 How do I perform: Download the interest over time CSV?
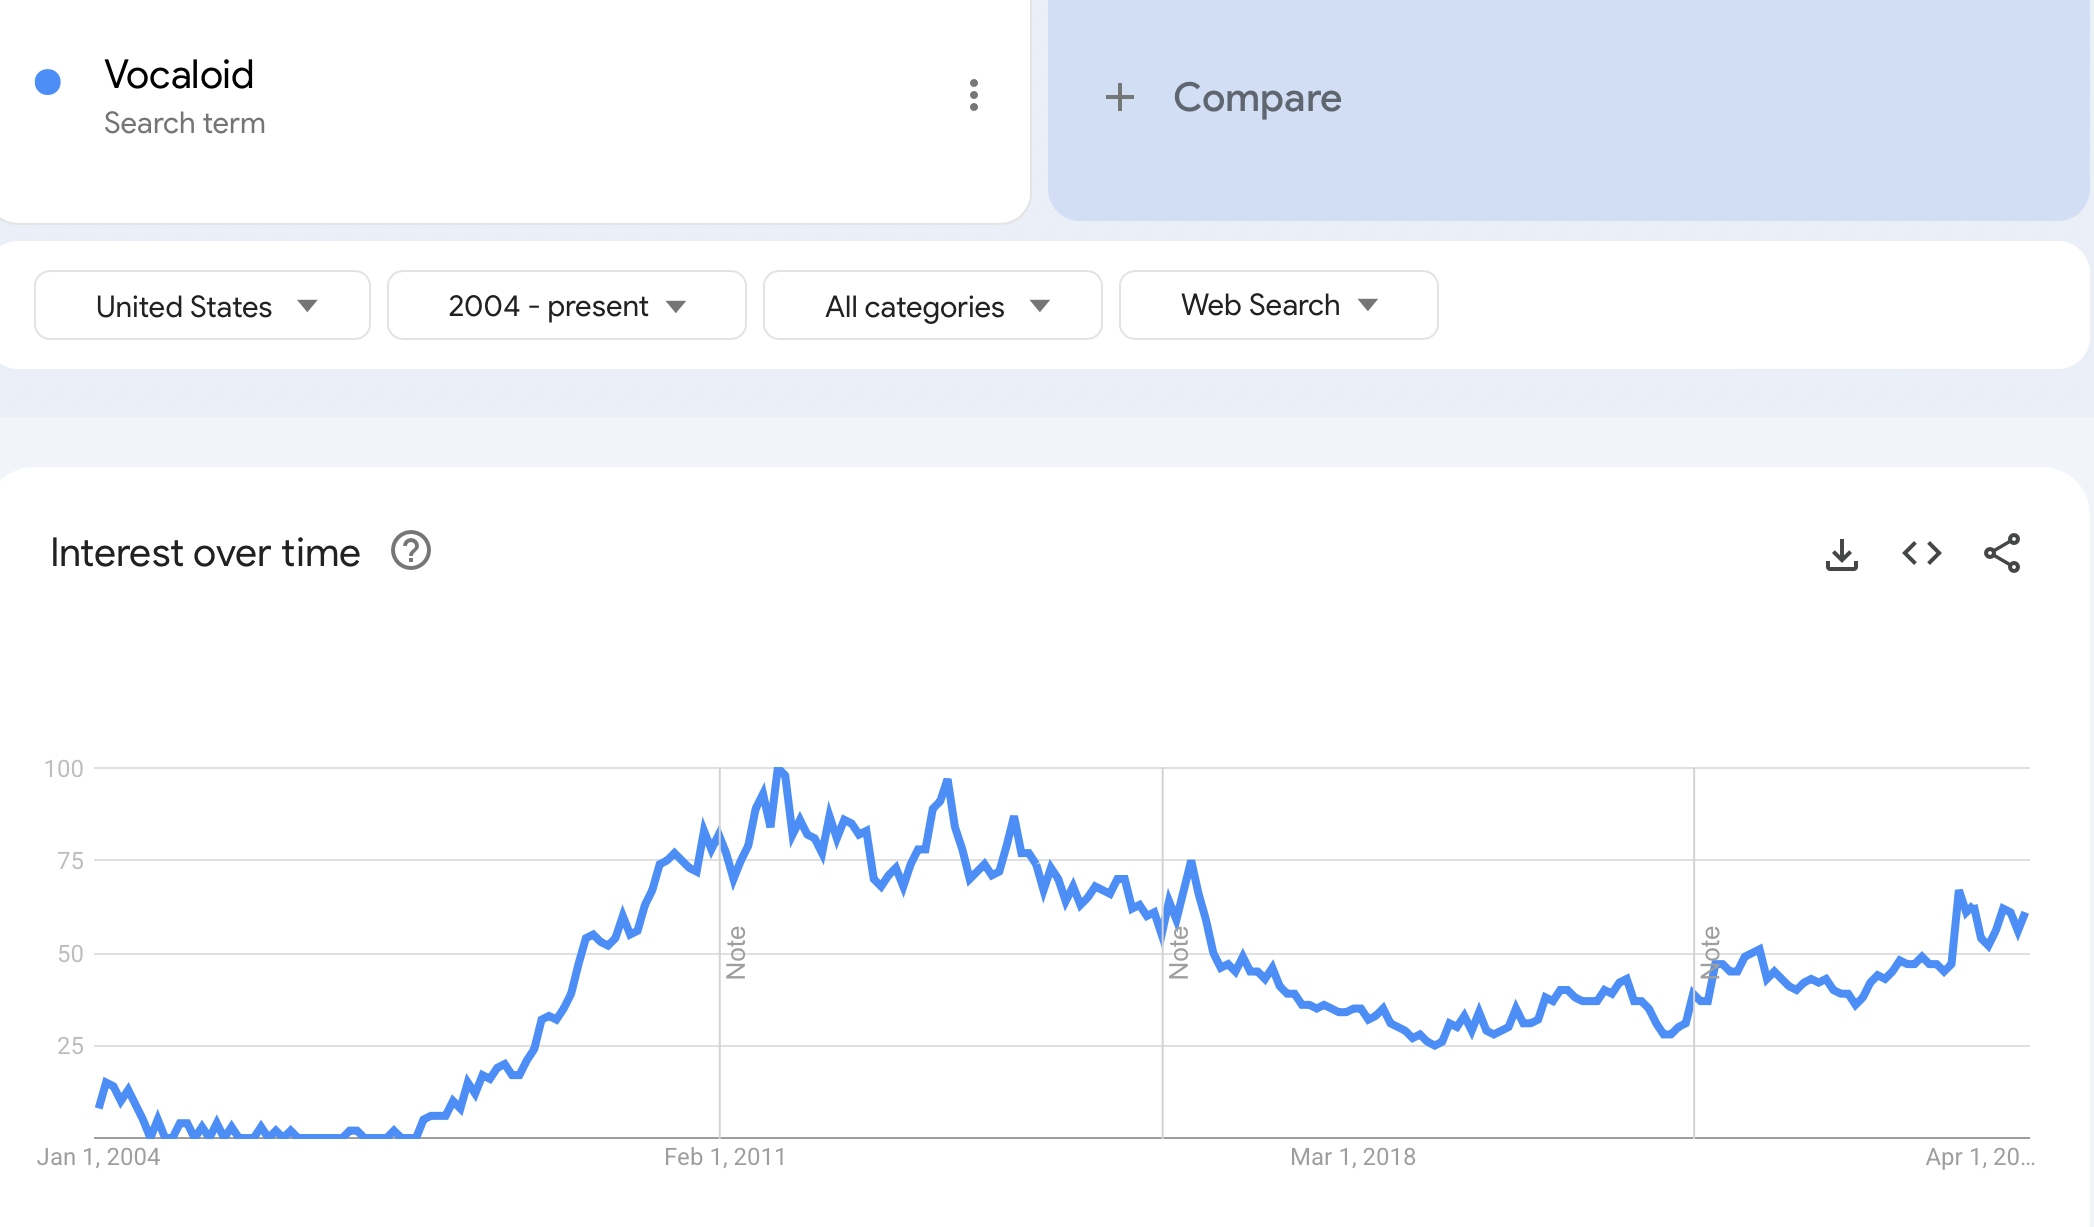1841,554
